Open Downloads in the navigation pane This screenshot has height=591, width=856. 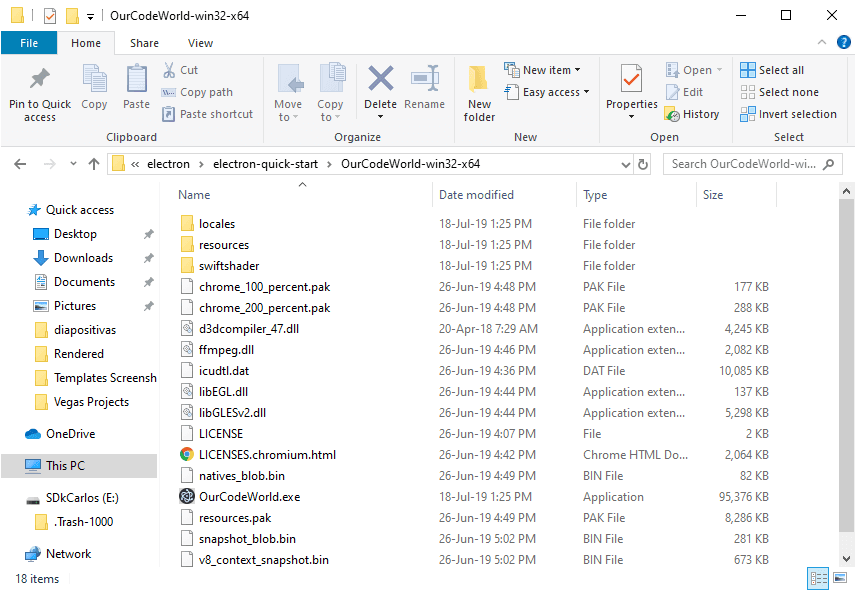84,258
